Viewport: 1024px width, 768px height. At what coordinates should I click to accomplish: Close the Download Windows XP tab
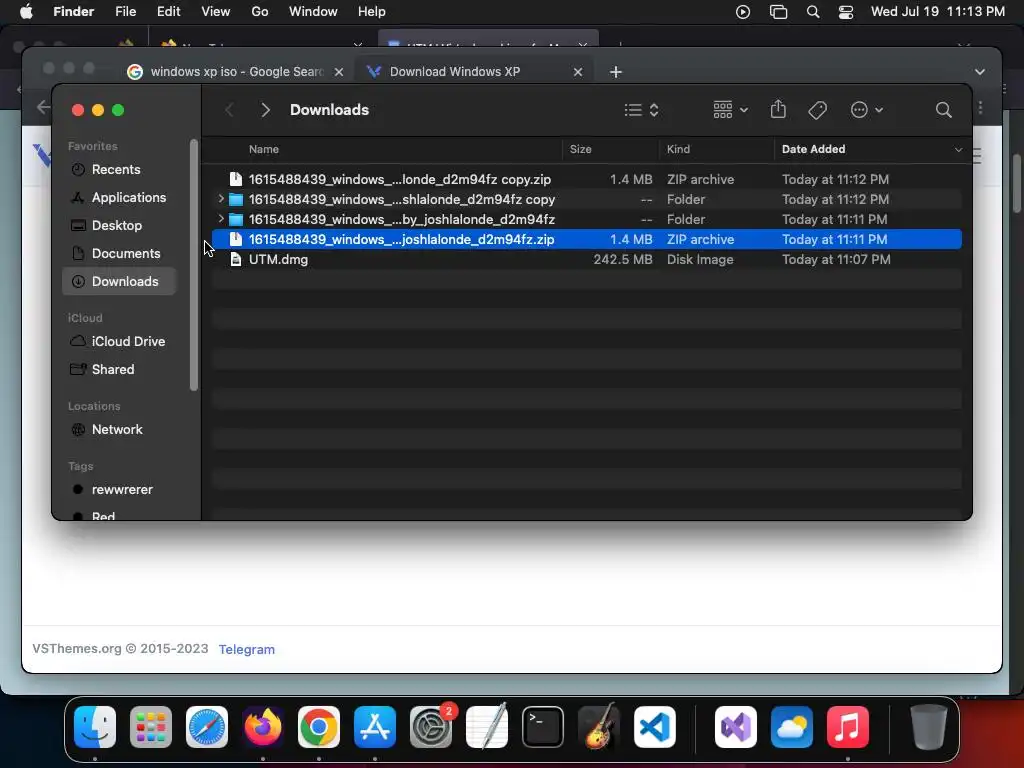coord(577,72)
